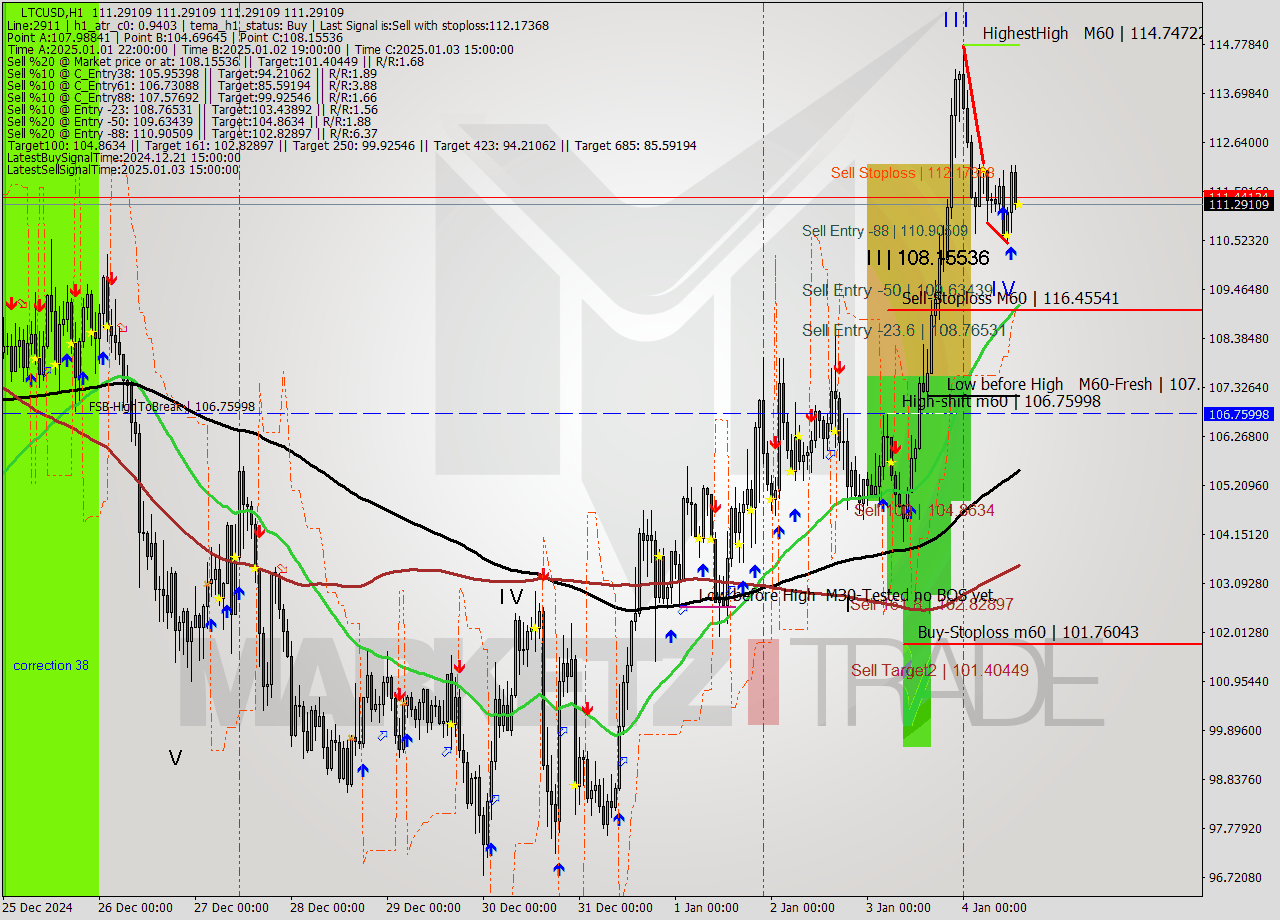
Task: Click the 'Sell Entry -50 | 109.63439' label
Action: click(x=897, y=290)
